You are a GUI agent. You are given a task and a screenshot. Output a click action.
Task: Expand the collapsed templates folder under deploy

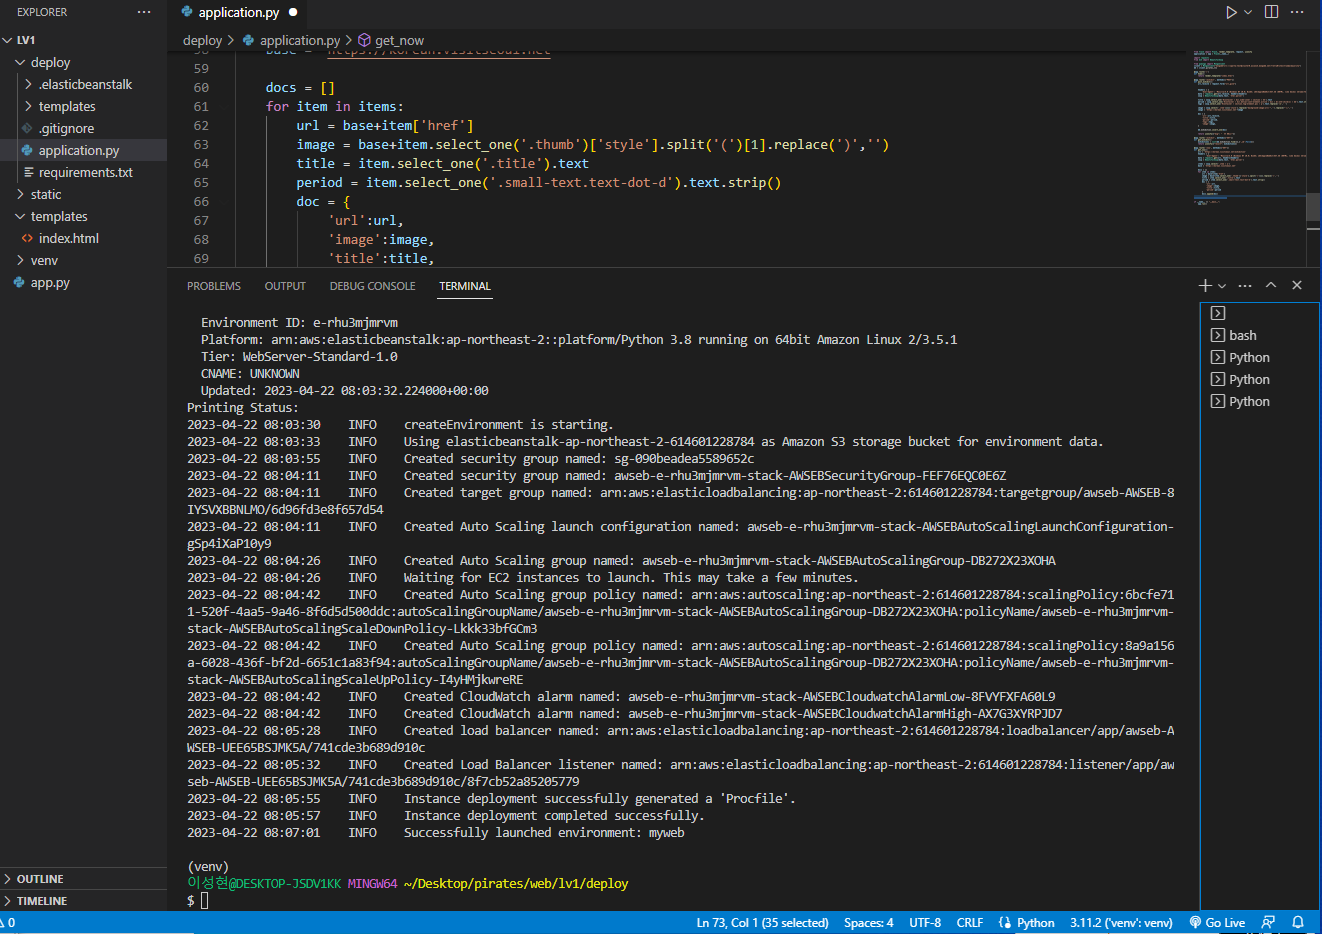point(83,106)
